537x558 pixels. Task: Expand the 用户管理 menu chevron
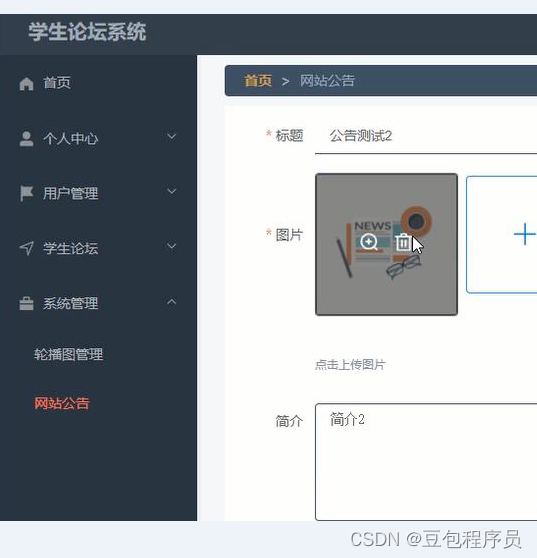[172, 191]
